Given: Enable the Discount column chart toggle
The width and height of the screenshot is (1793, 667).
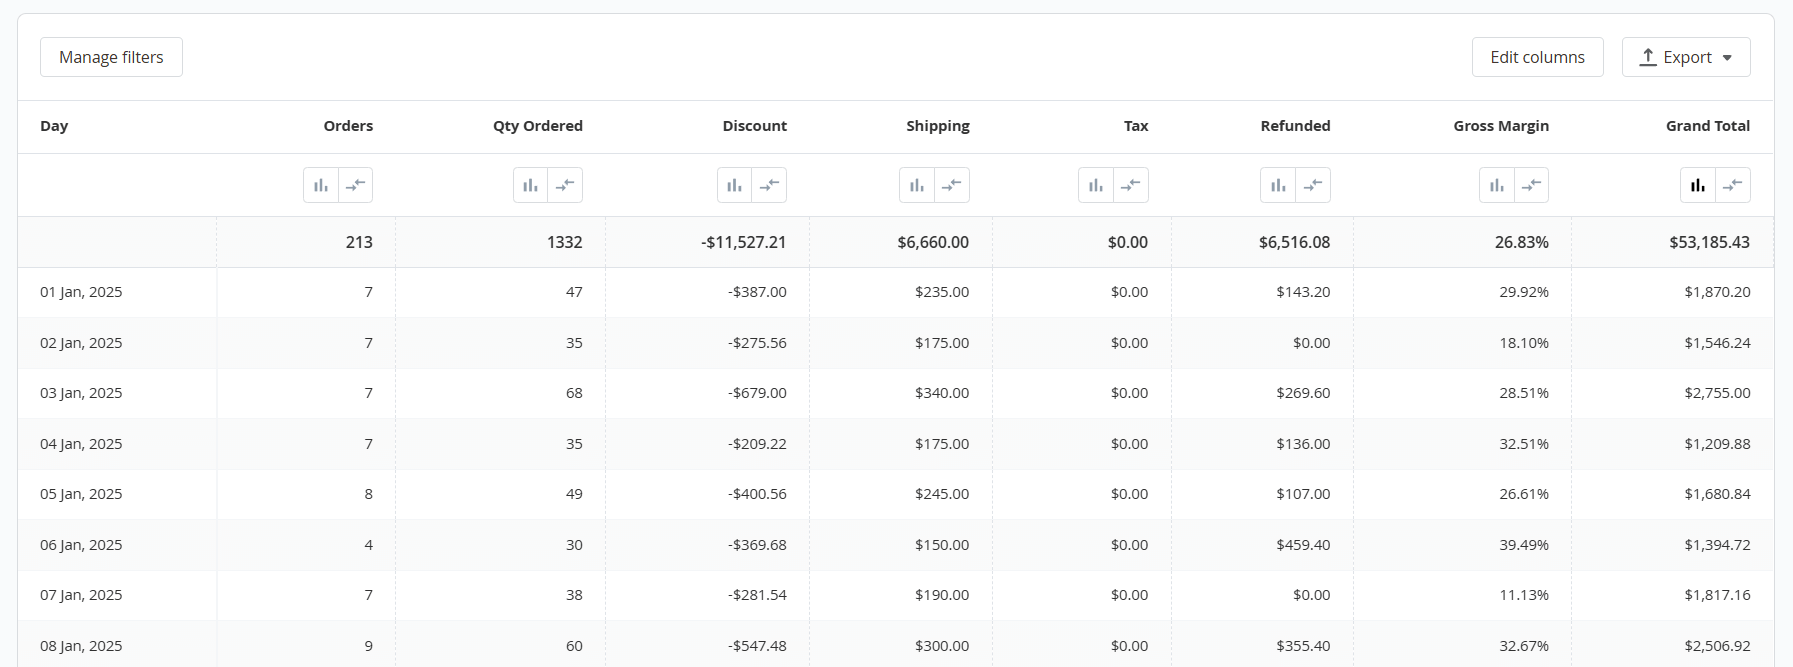Looking at the screenshot, I should pyautogui.click(x=735, y=185).
